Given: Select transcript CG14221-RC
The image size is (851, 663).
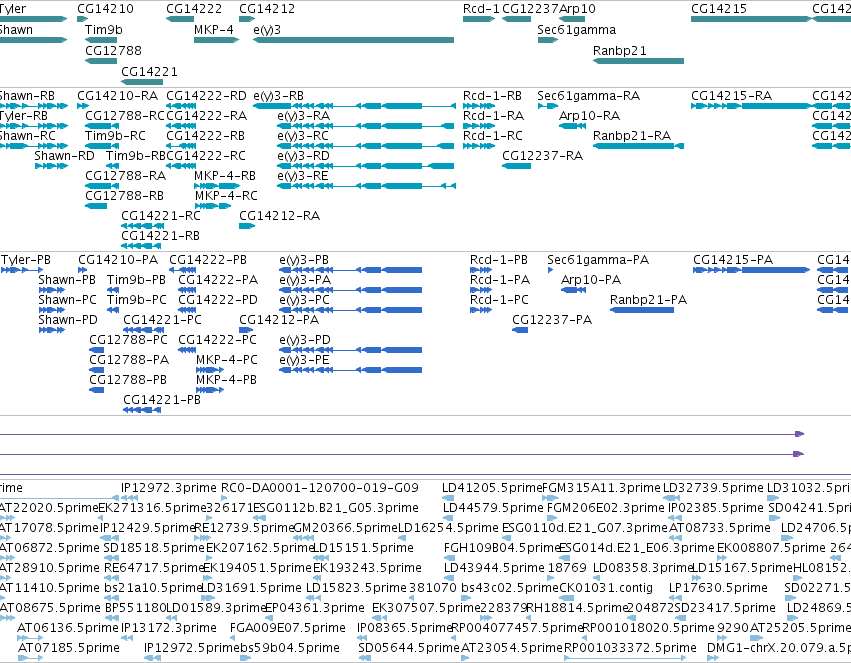Looking at the screenshot, I should click(x=142, y=226).
